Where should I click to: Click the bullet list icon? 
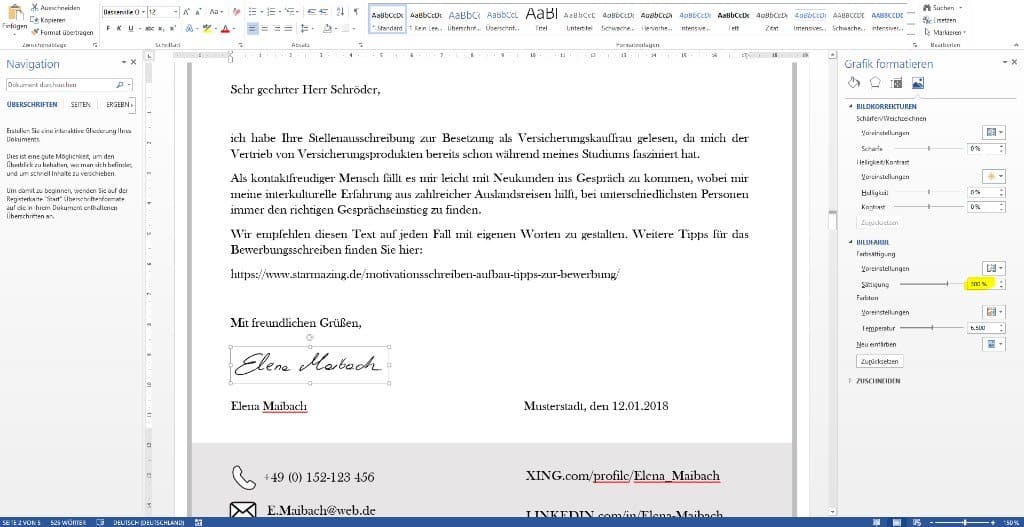[x=255, y=12]
